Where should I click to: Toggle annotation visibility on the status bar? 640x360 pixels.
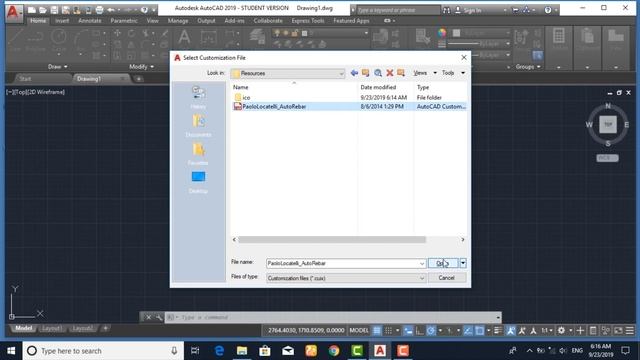point(510,330)
